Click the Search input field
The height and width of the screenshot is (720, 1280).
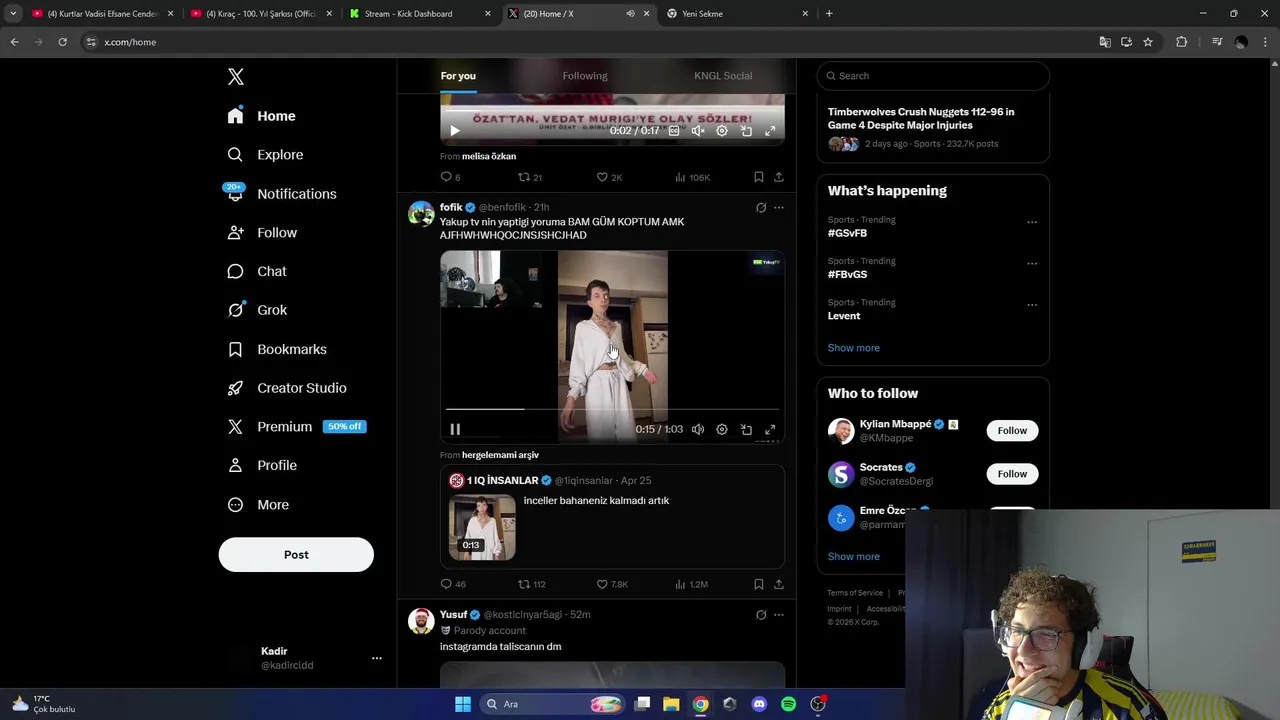[x=933, y=76]
